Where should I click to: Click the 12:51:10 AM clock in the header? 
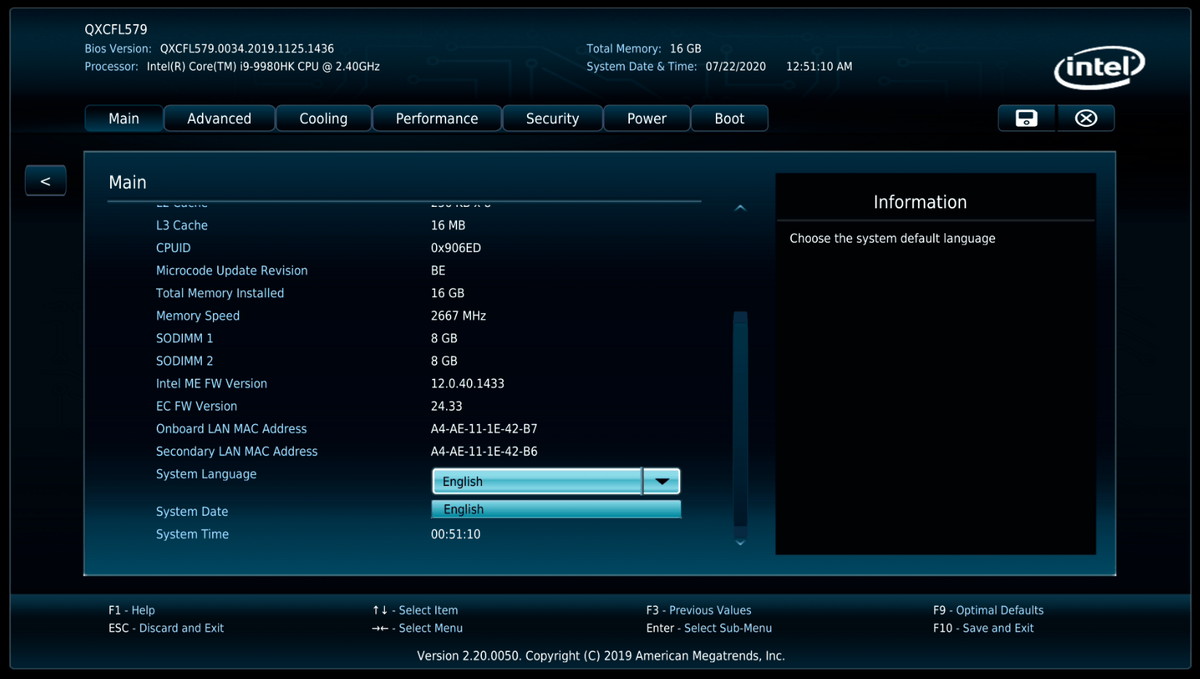819,66
